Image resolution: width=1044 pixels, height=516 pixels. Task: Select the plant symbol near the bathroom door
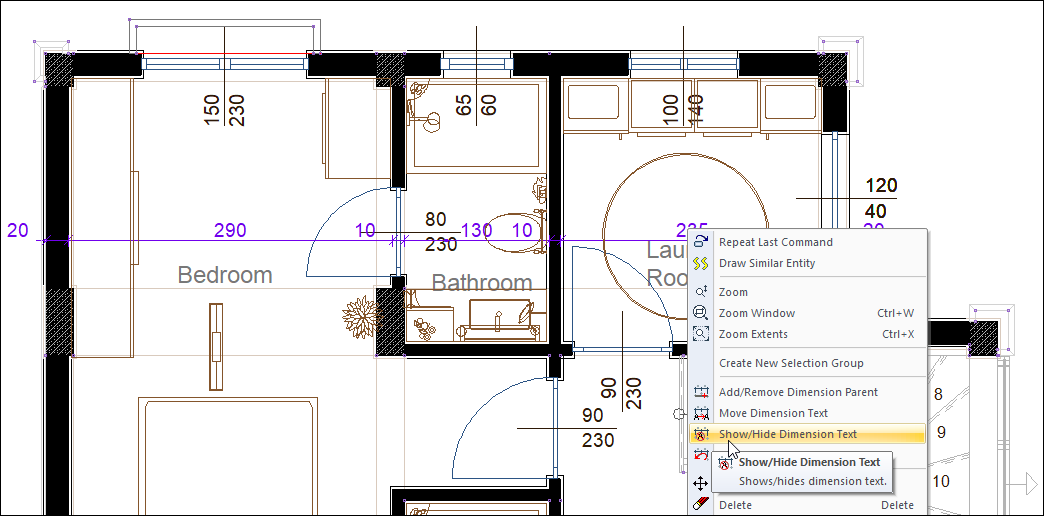(x=361, y=316)
